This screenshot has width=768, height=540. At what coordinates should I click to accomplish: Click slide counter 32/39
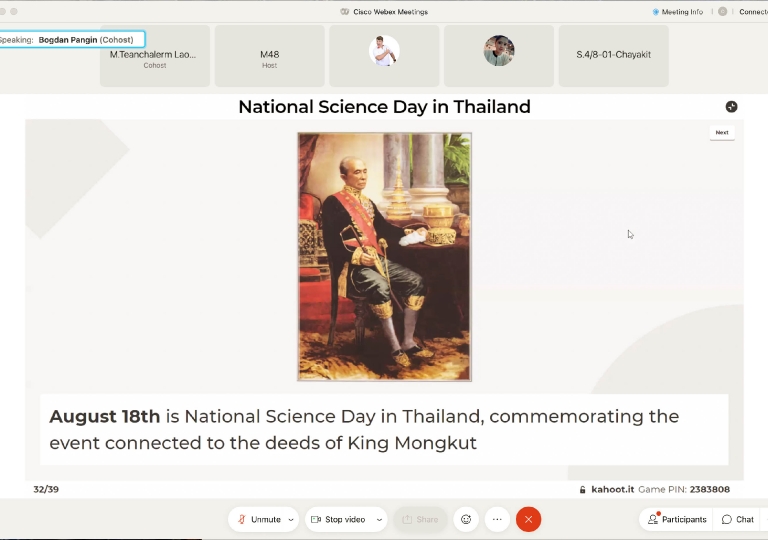[x=46, y=490]
